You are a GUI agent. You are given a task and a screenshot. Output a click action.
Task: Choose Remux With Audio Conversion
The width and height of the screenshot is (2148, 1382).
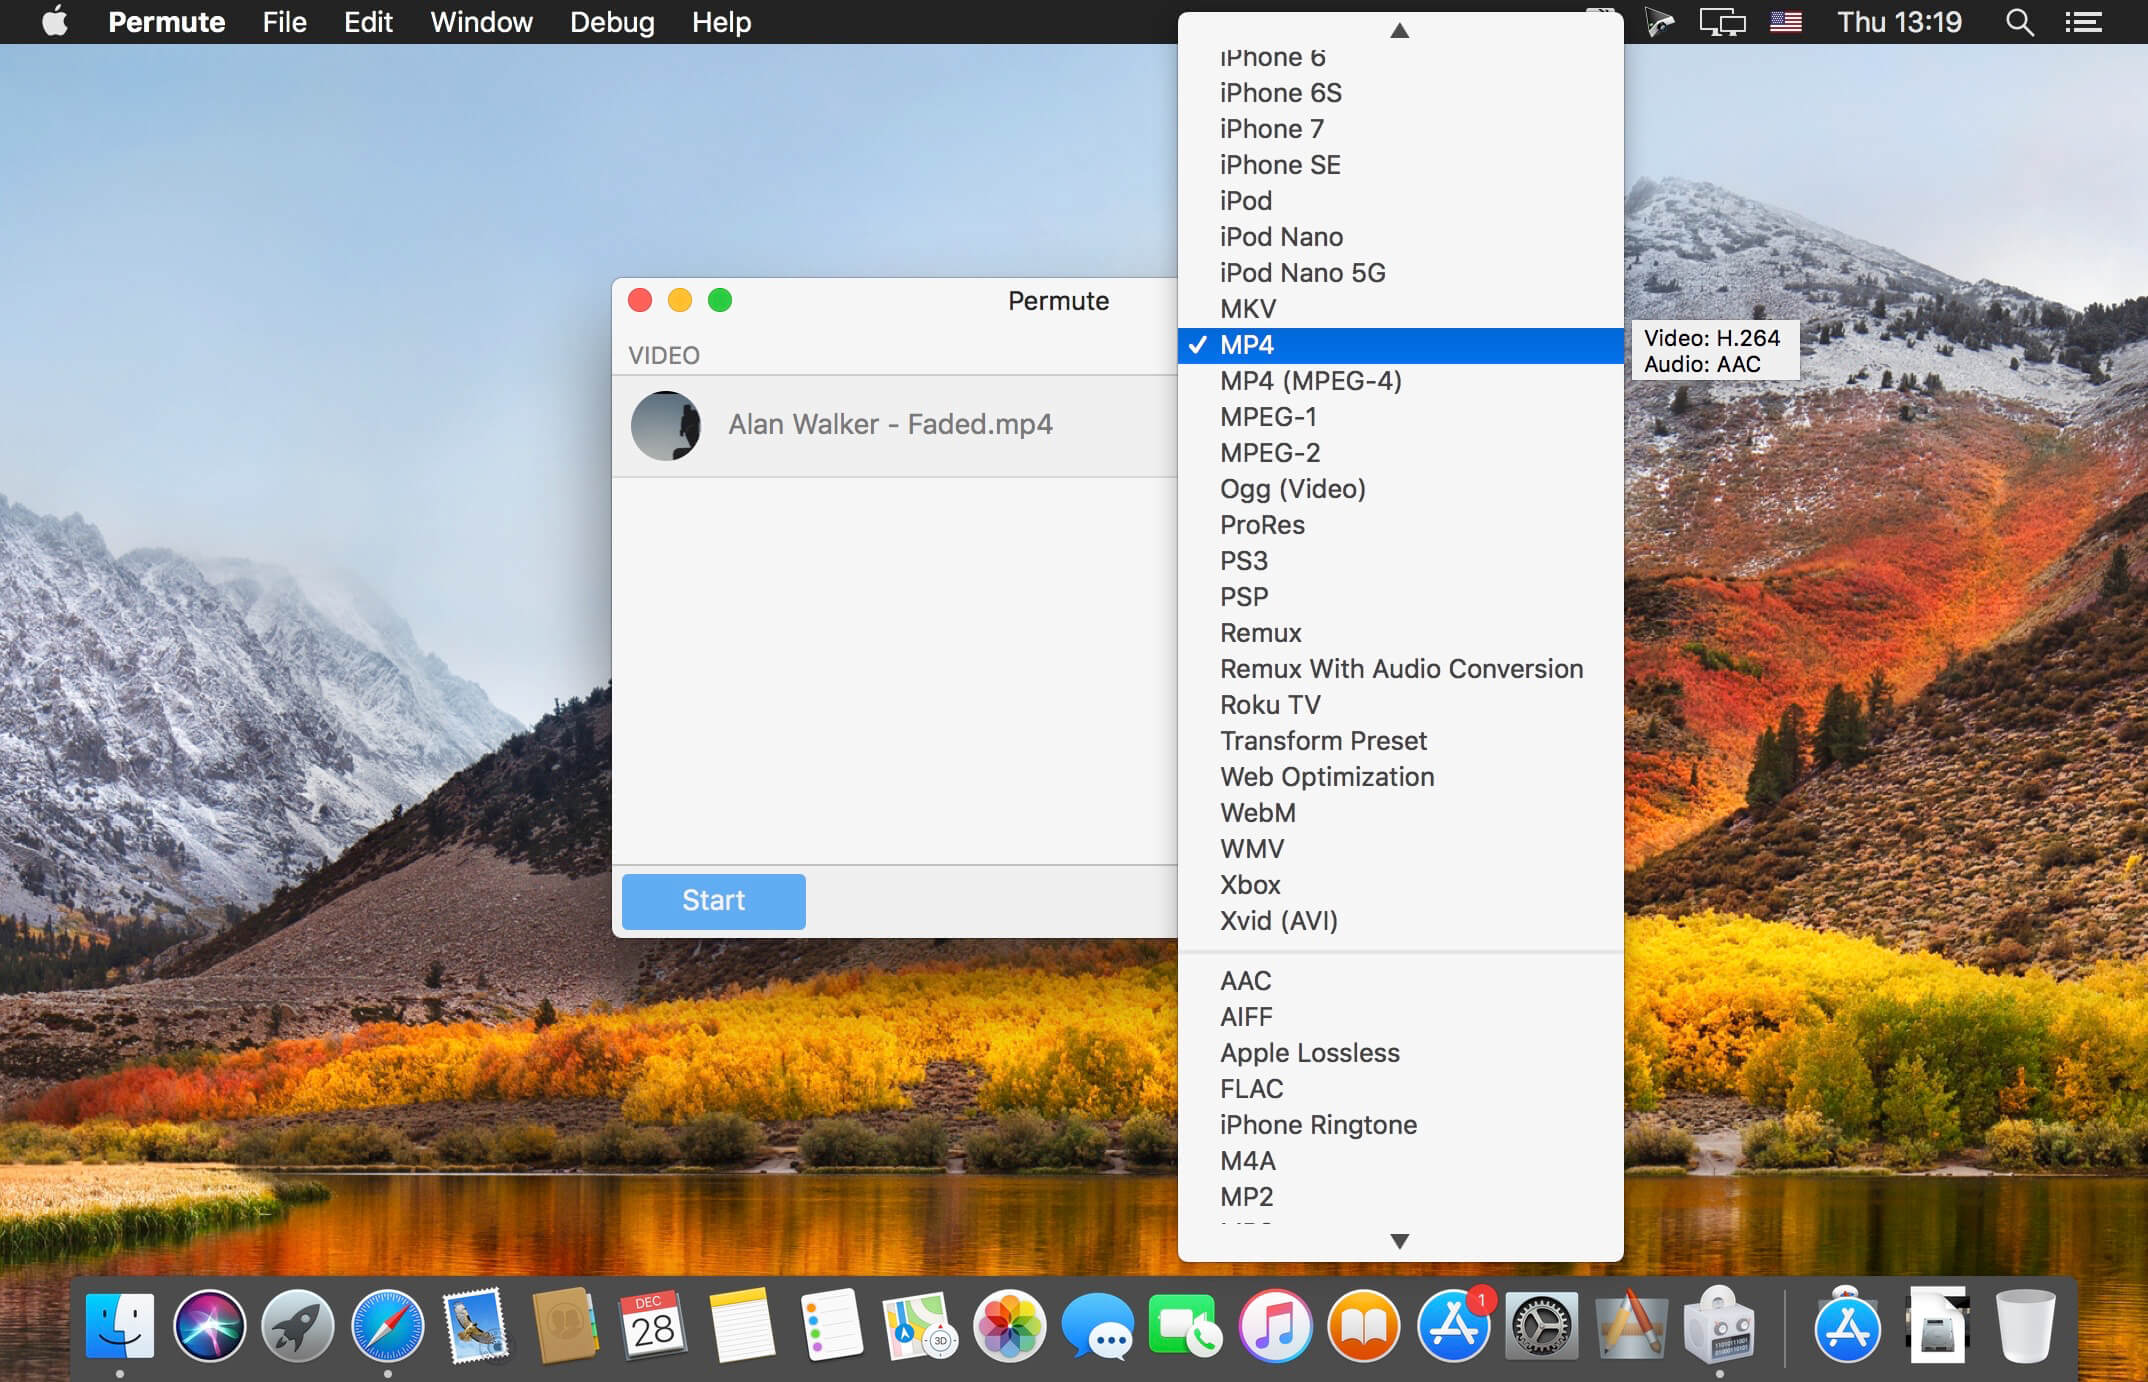tap(1400, 669)
